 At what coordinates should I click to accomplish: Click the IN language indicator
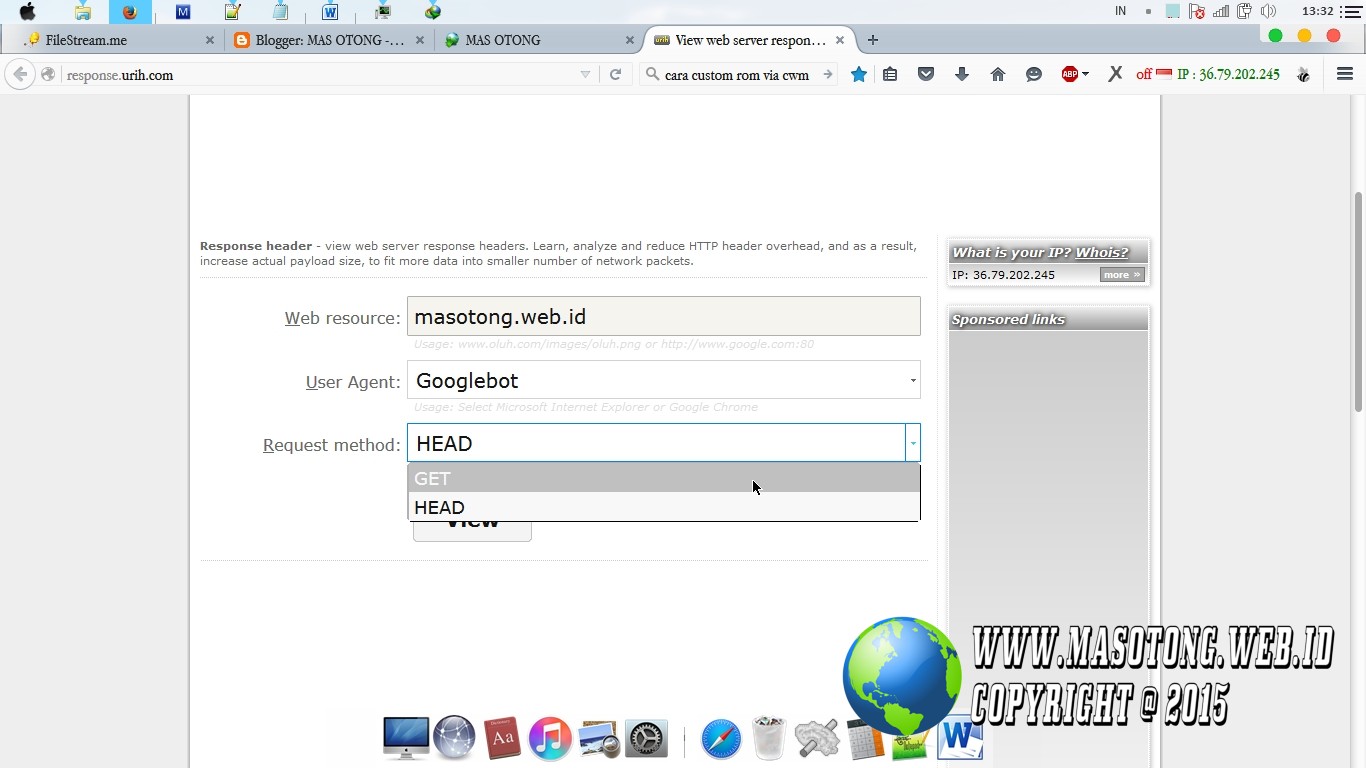pyautogui.click(x=1121, y=11)
